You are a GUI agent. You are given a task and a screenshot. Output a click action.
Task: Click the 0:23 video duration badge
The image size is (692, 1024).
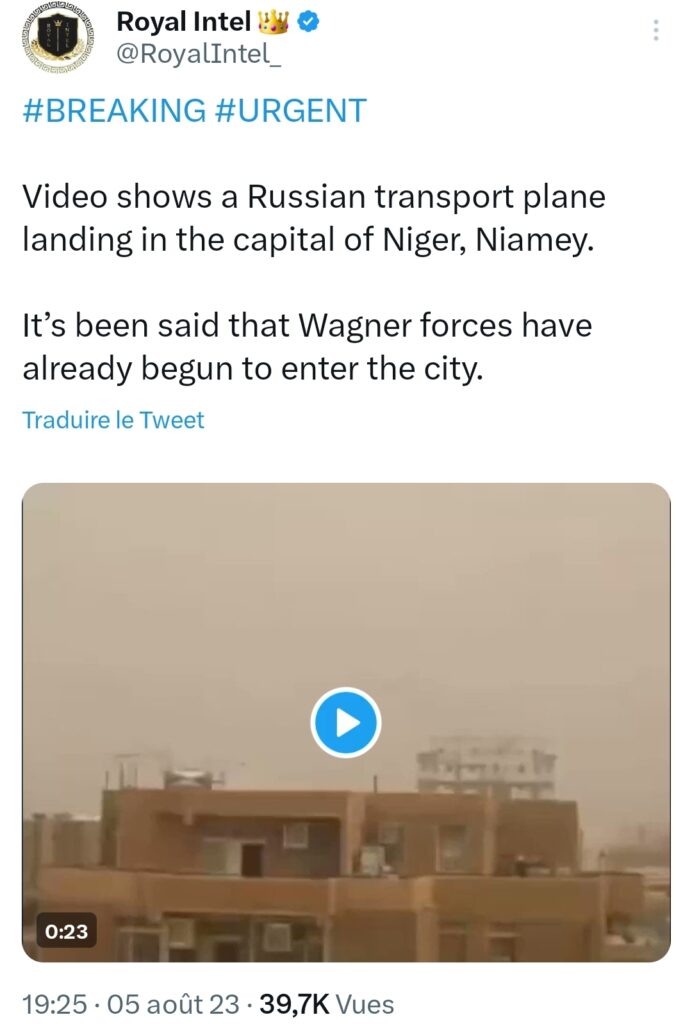pos(67,930)
